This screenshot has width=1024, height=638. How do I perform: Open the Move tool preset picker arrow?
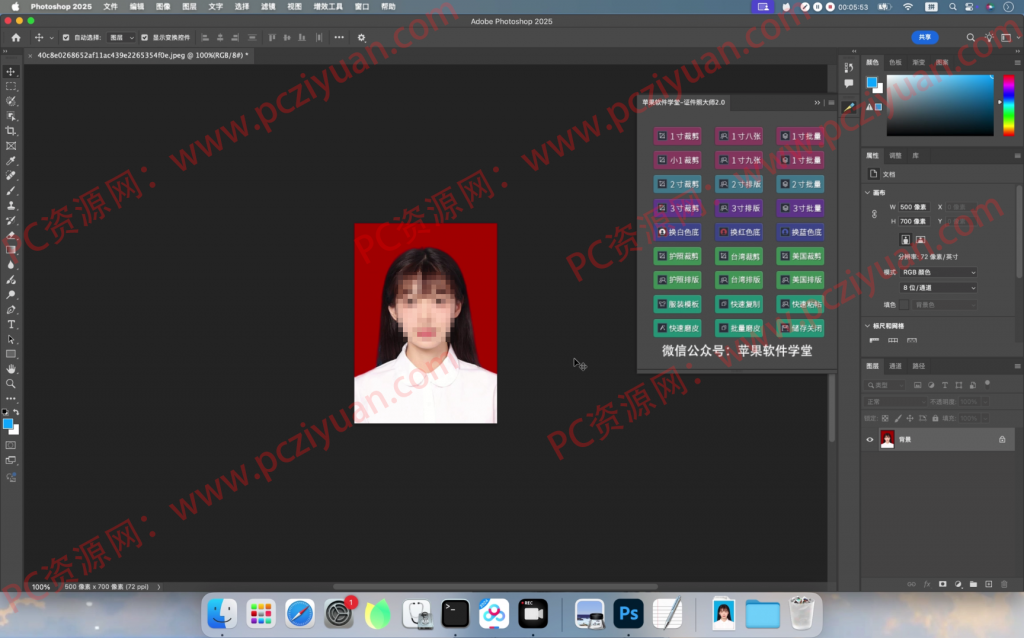pyautogui.click(x=52, y=38)
